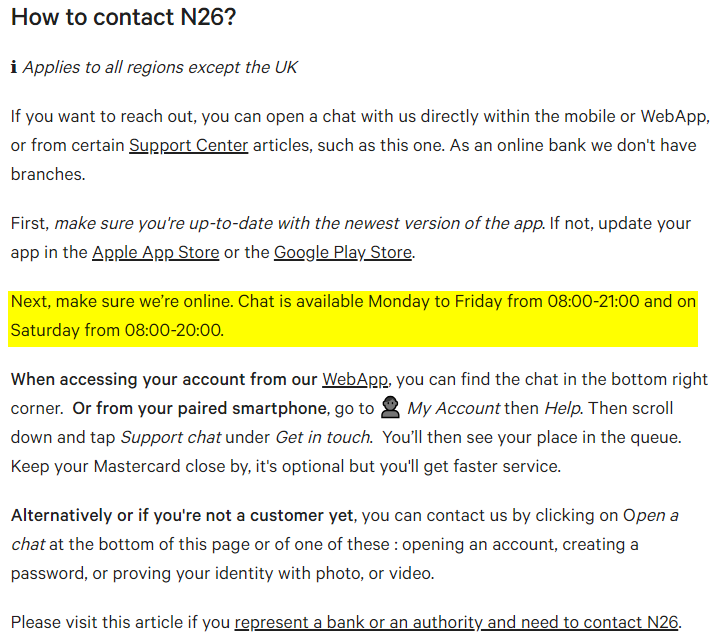Click the avatar icon before My Account
Viewport: 726px width, 640px height.
pyautogui.click(x=392, y=408)
